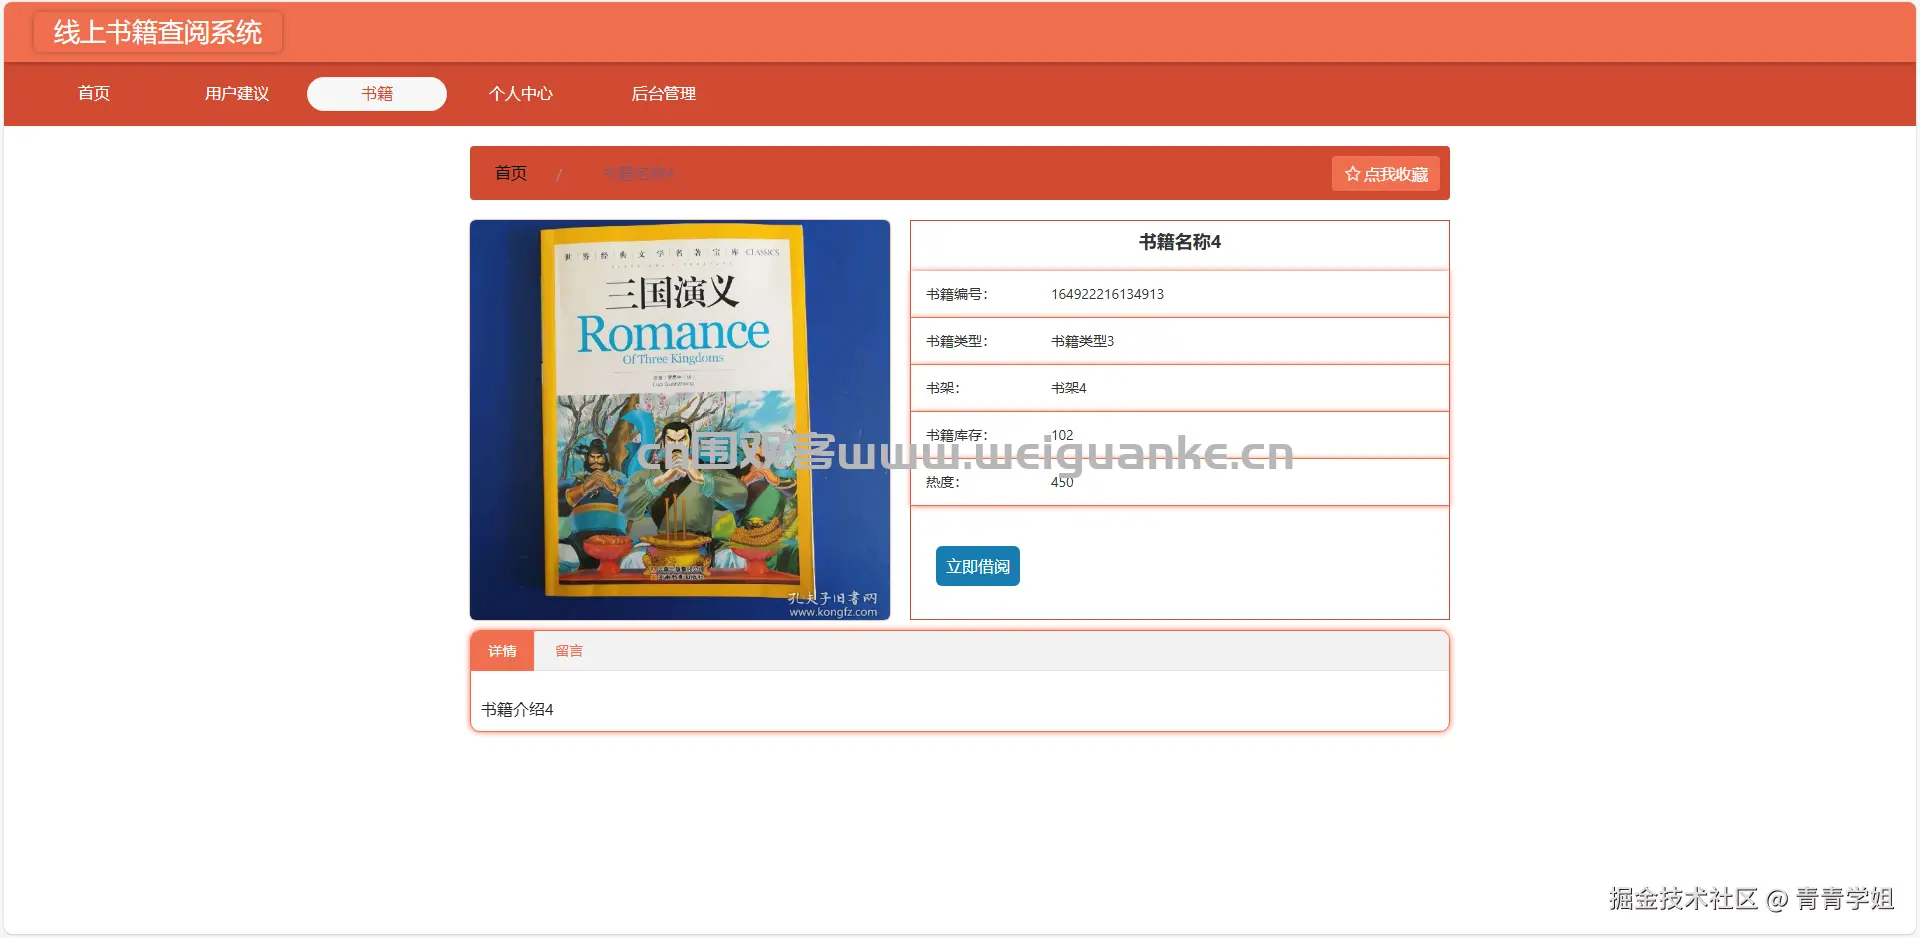The image size is (1920, 938).
Task: Open 个人中心 from the navigation bar
Action: pyautogui.click(x=520, y=93)
